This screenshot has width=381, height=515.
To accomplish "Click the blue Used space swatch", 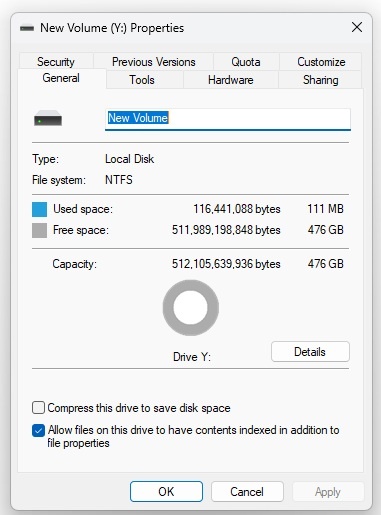I will pos(39,209).
